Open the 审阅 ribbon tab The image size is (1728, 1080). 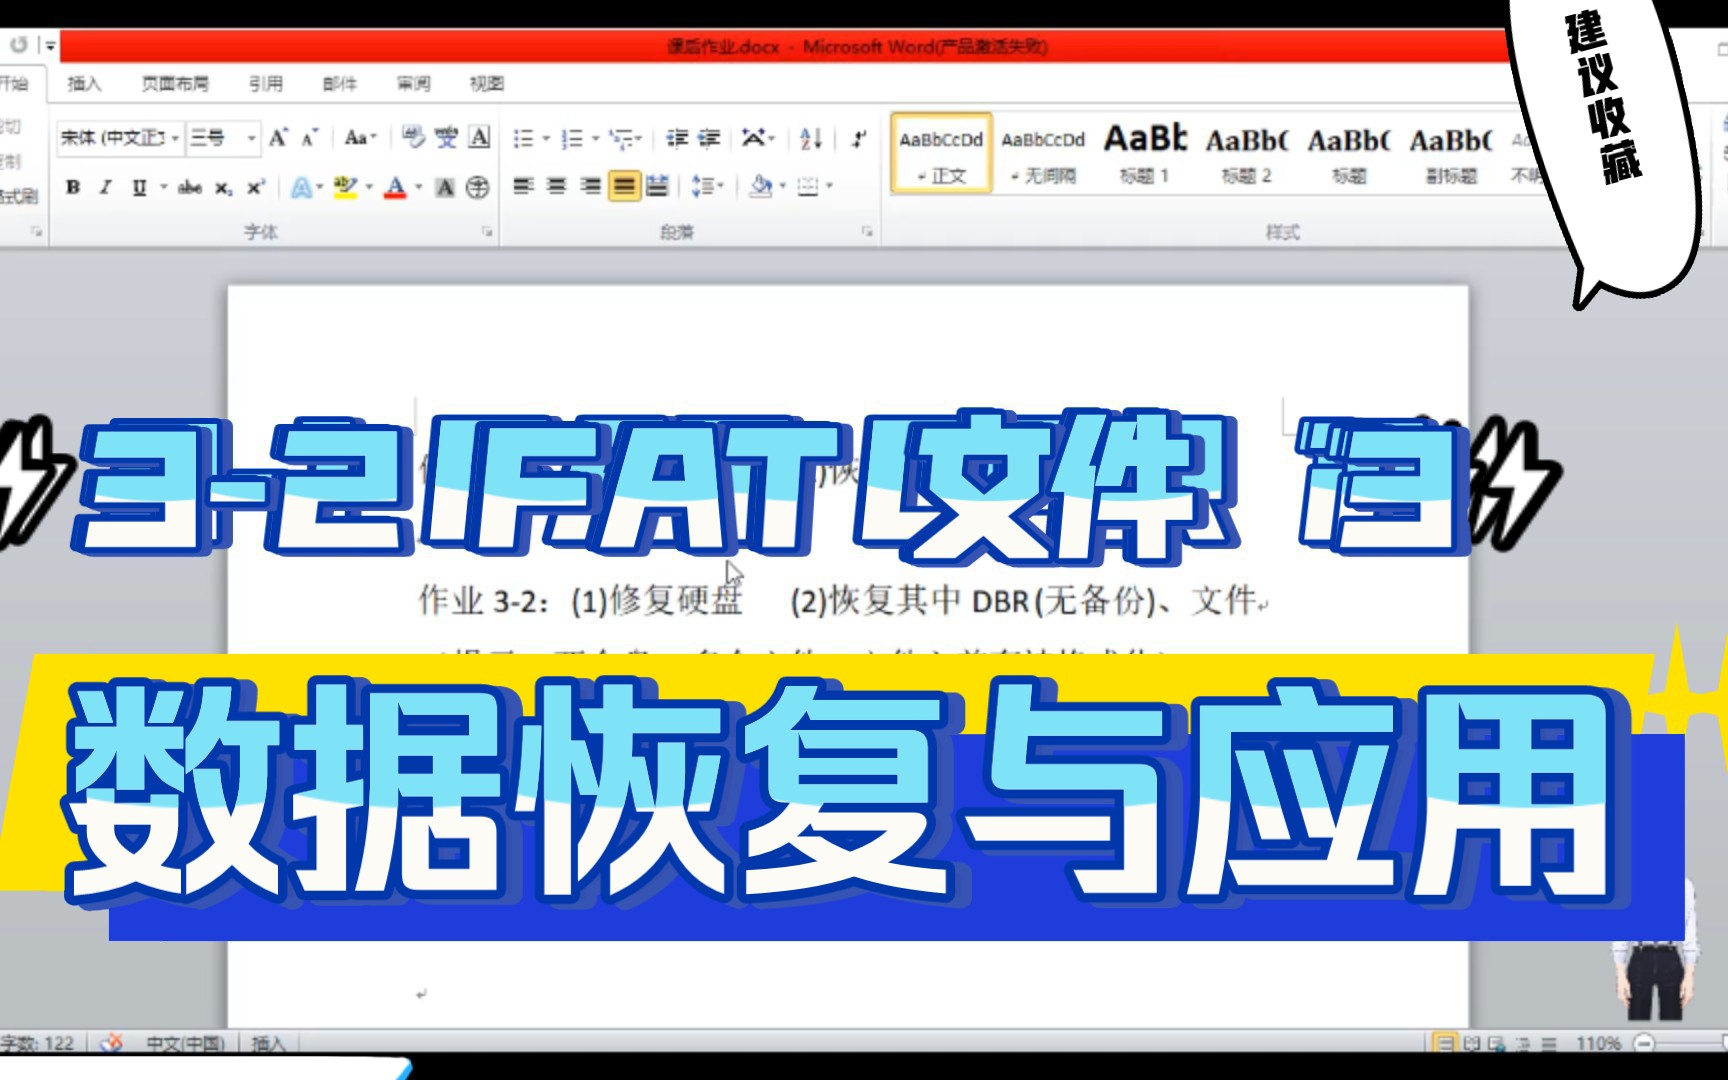point(413,83)
